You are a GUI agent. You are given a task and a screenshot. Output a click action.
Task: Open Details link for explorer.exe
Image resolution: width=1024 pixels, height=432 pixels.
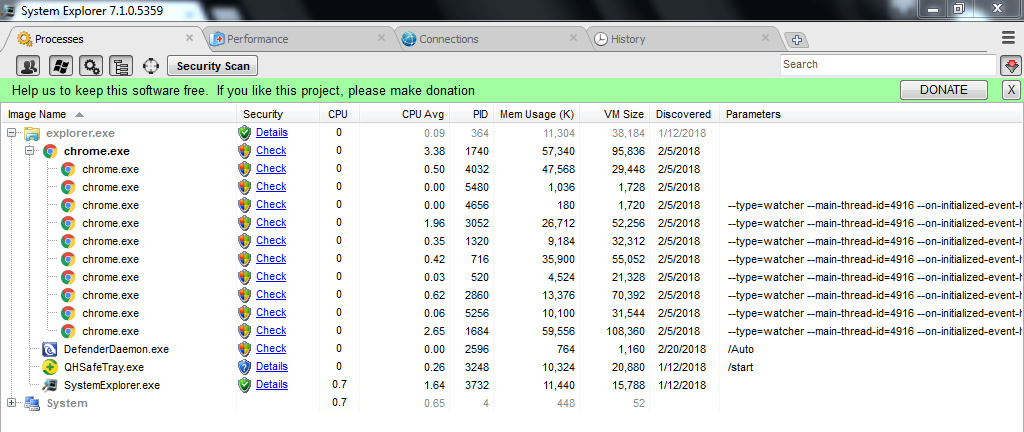tap(272, 132)
